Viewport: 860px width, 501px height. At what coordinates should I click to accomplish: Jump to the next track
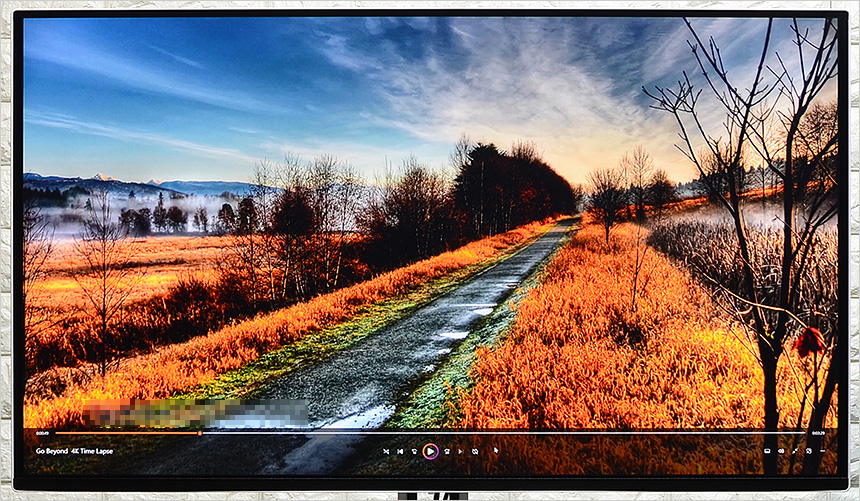pos(460,451)
